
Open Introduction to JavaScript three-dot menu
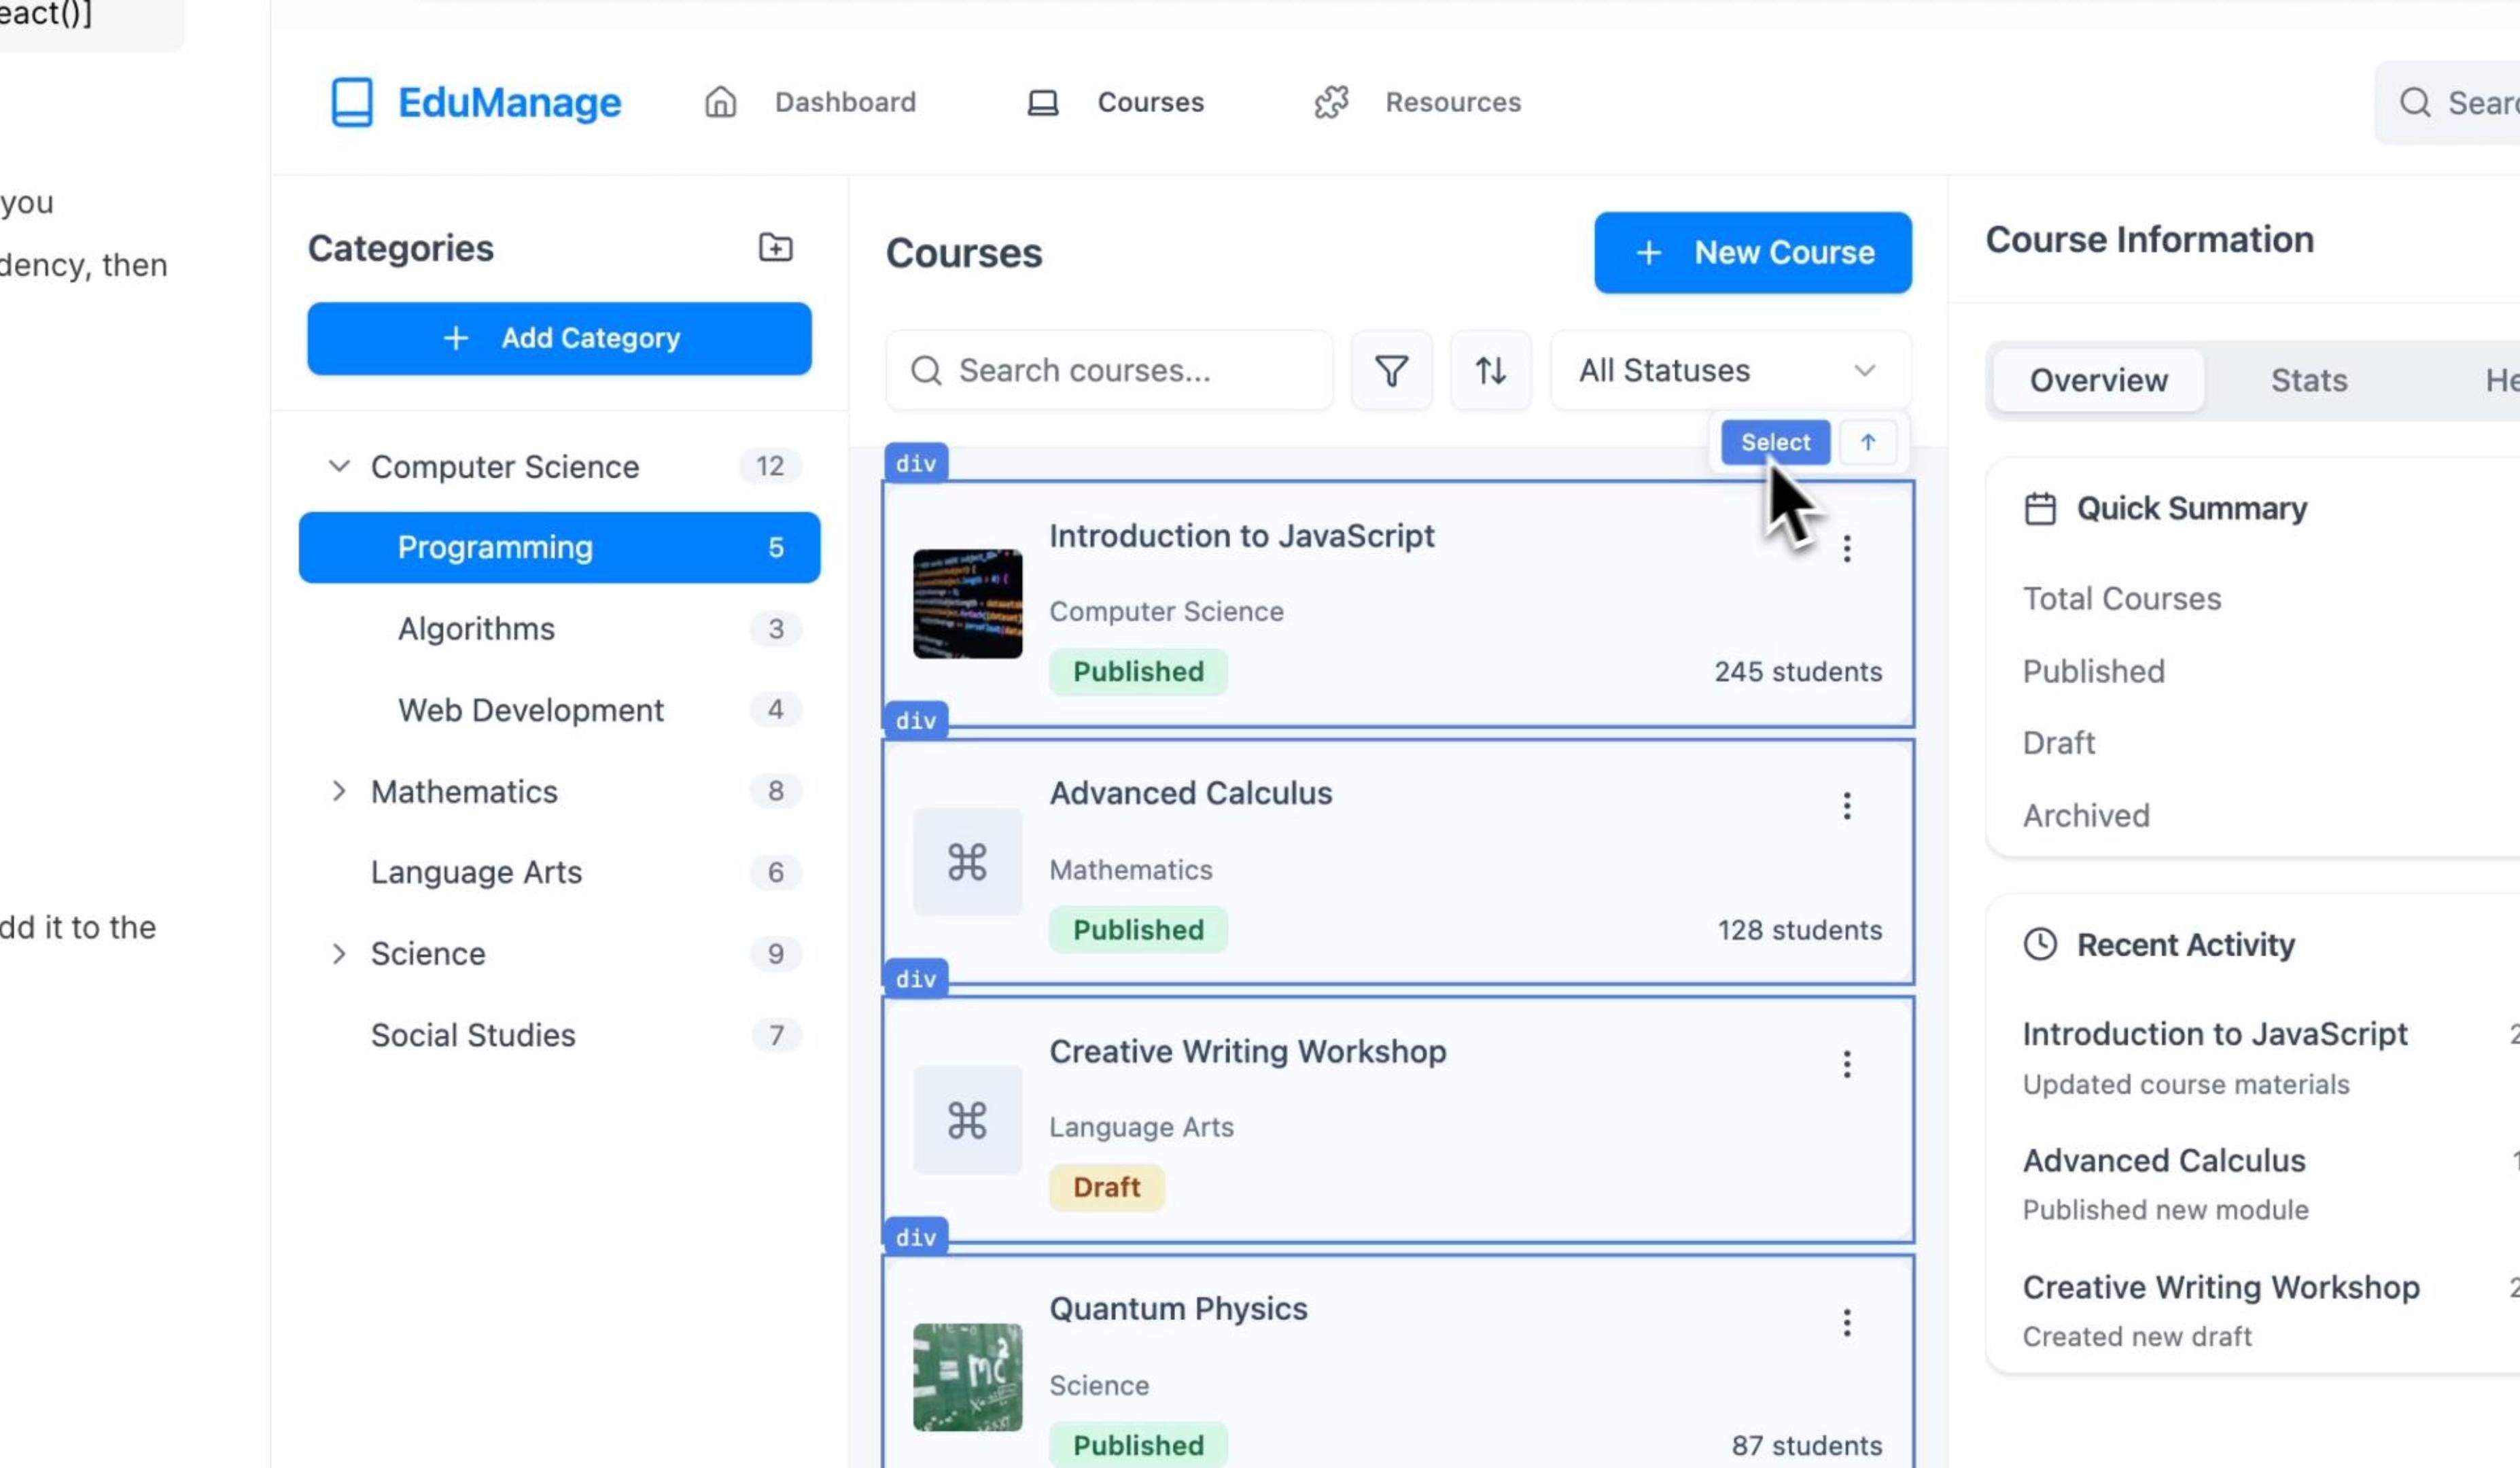click(x=1846, y=548)
